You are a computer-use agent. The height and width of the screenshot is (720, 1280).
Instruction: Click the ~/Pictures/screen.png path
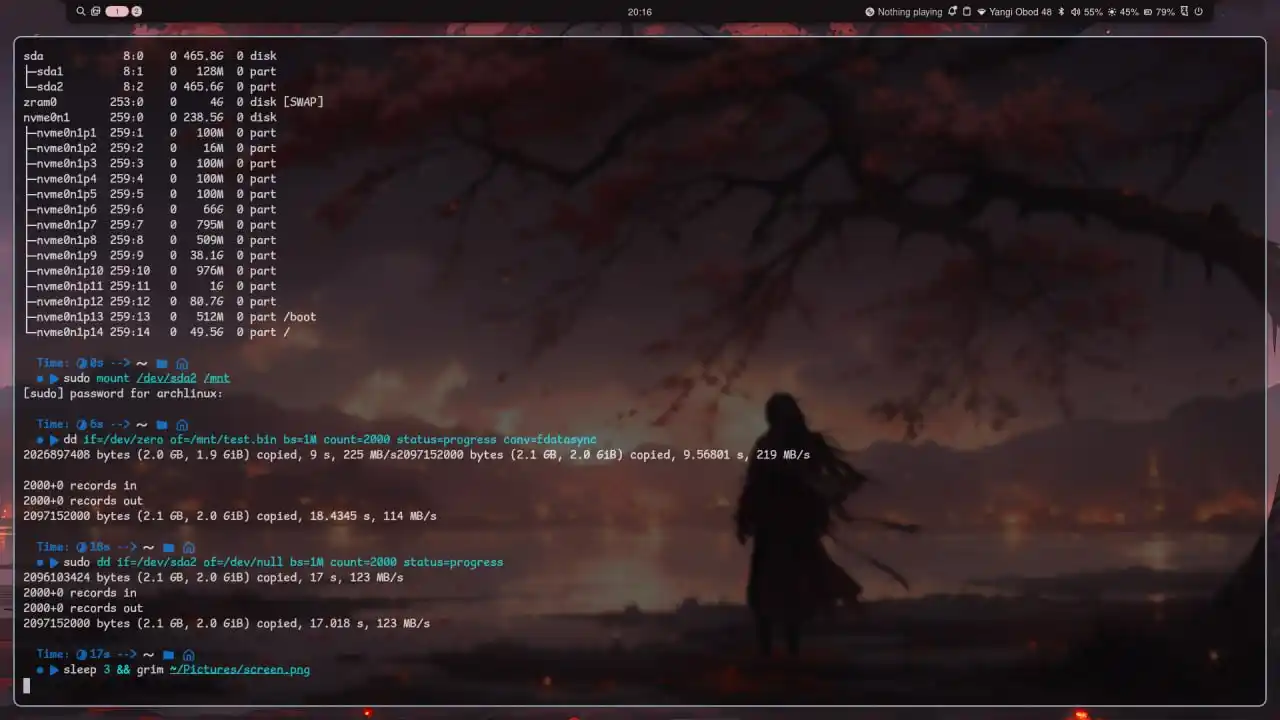240,669
